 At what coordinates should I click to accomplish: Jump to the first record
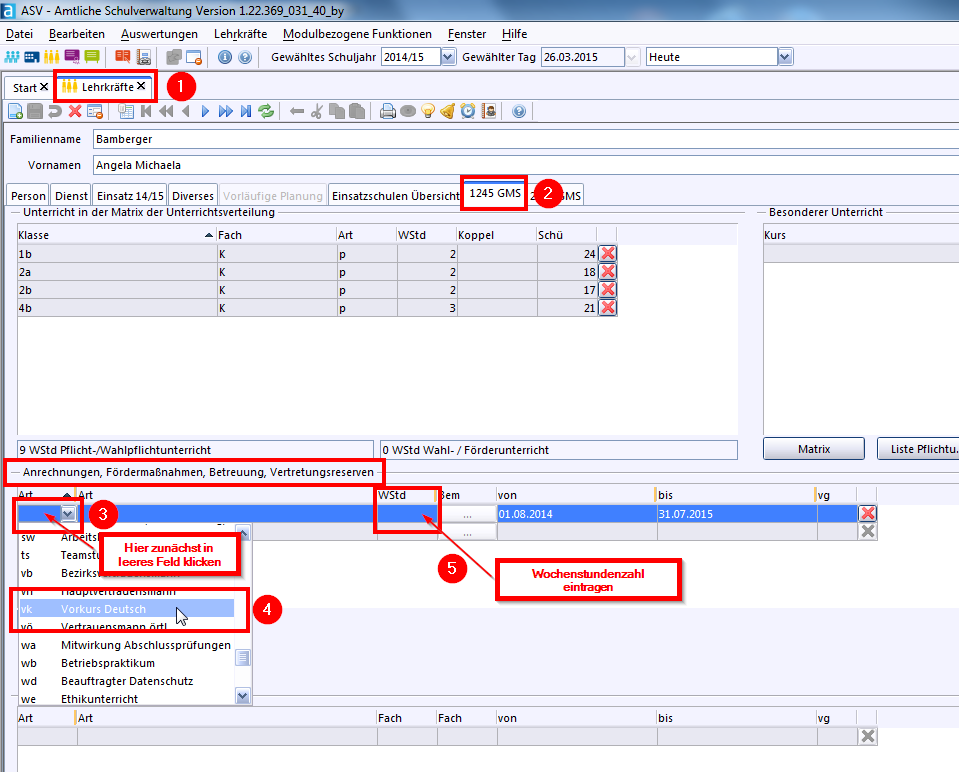pos(146,111)
